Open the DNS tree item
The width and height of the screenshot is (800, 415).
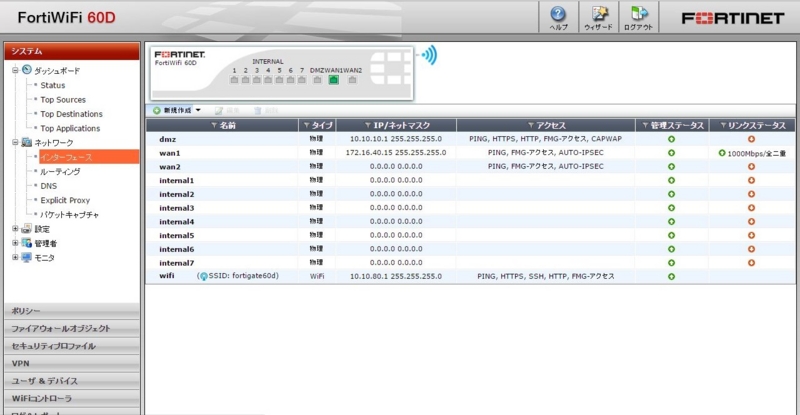point(48,186)
